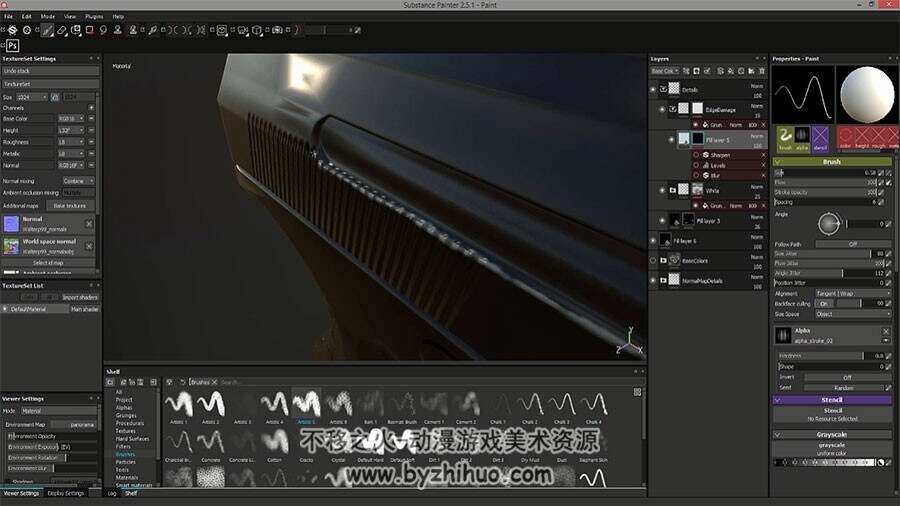Screen dimensions: 900x506
Task: Toggle the Sharpen filter visibility
Action: 696,155
